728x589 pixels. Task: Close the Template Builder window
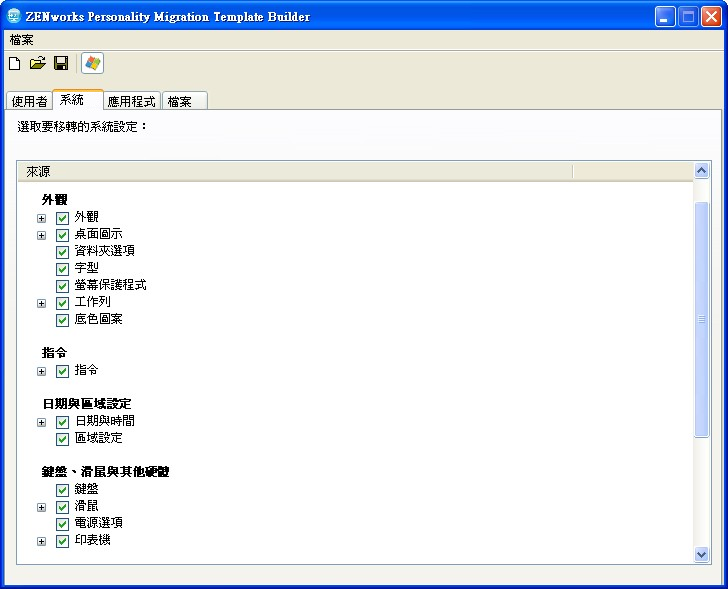(x=711, y=17)
